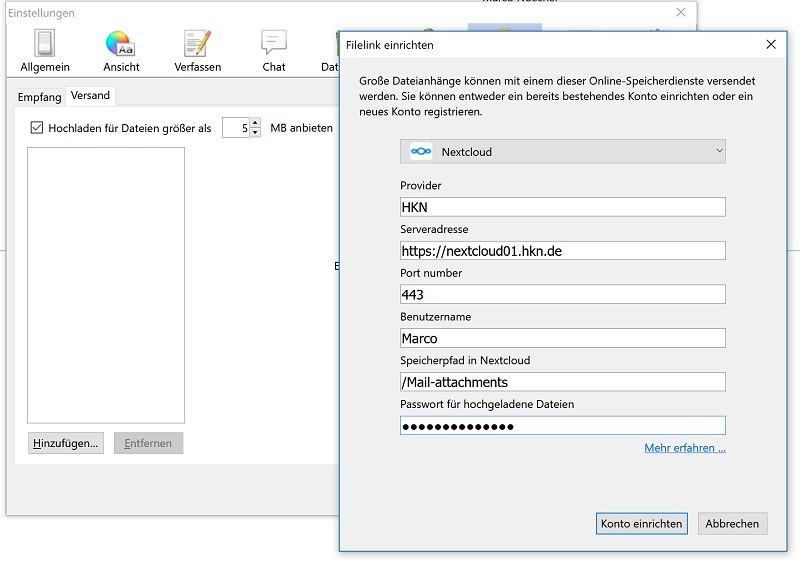
Task: Click the Benutzername field with Marco
Action: (563, 338)
